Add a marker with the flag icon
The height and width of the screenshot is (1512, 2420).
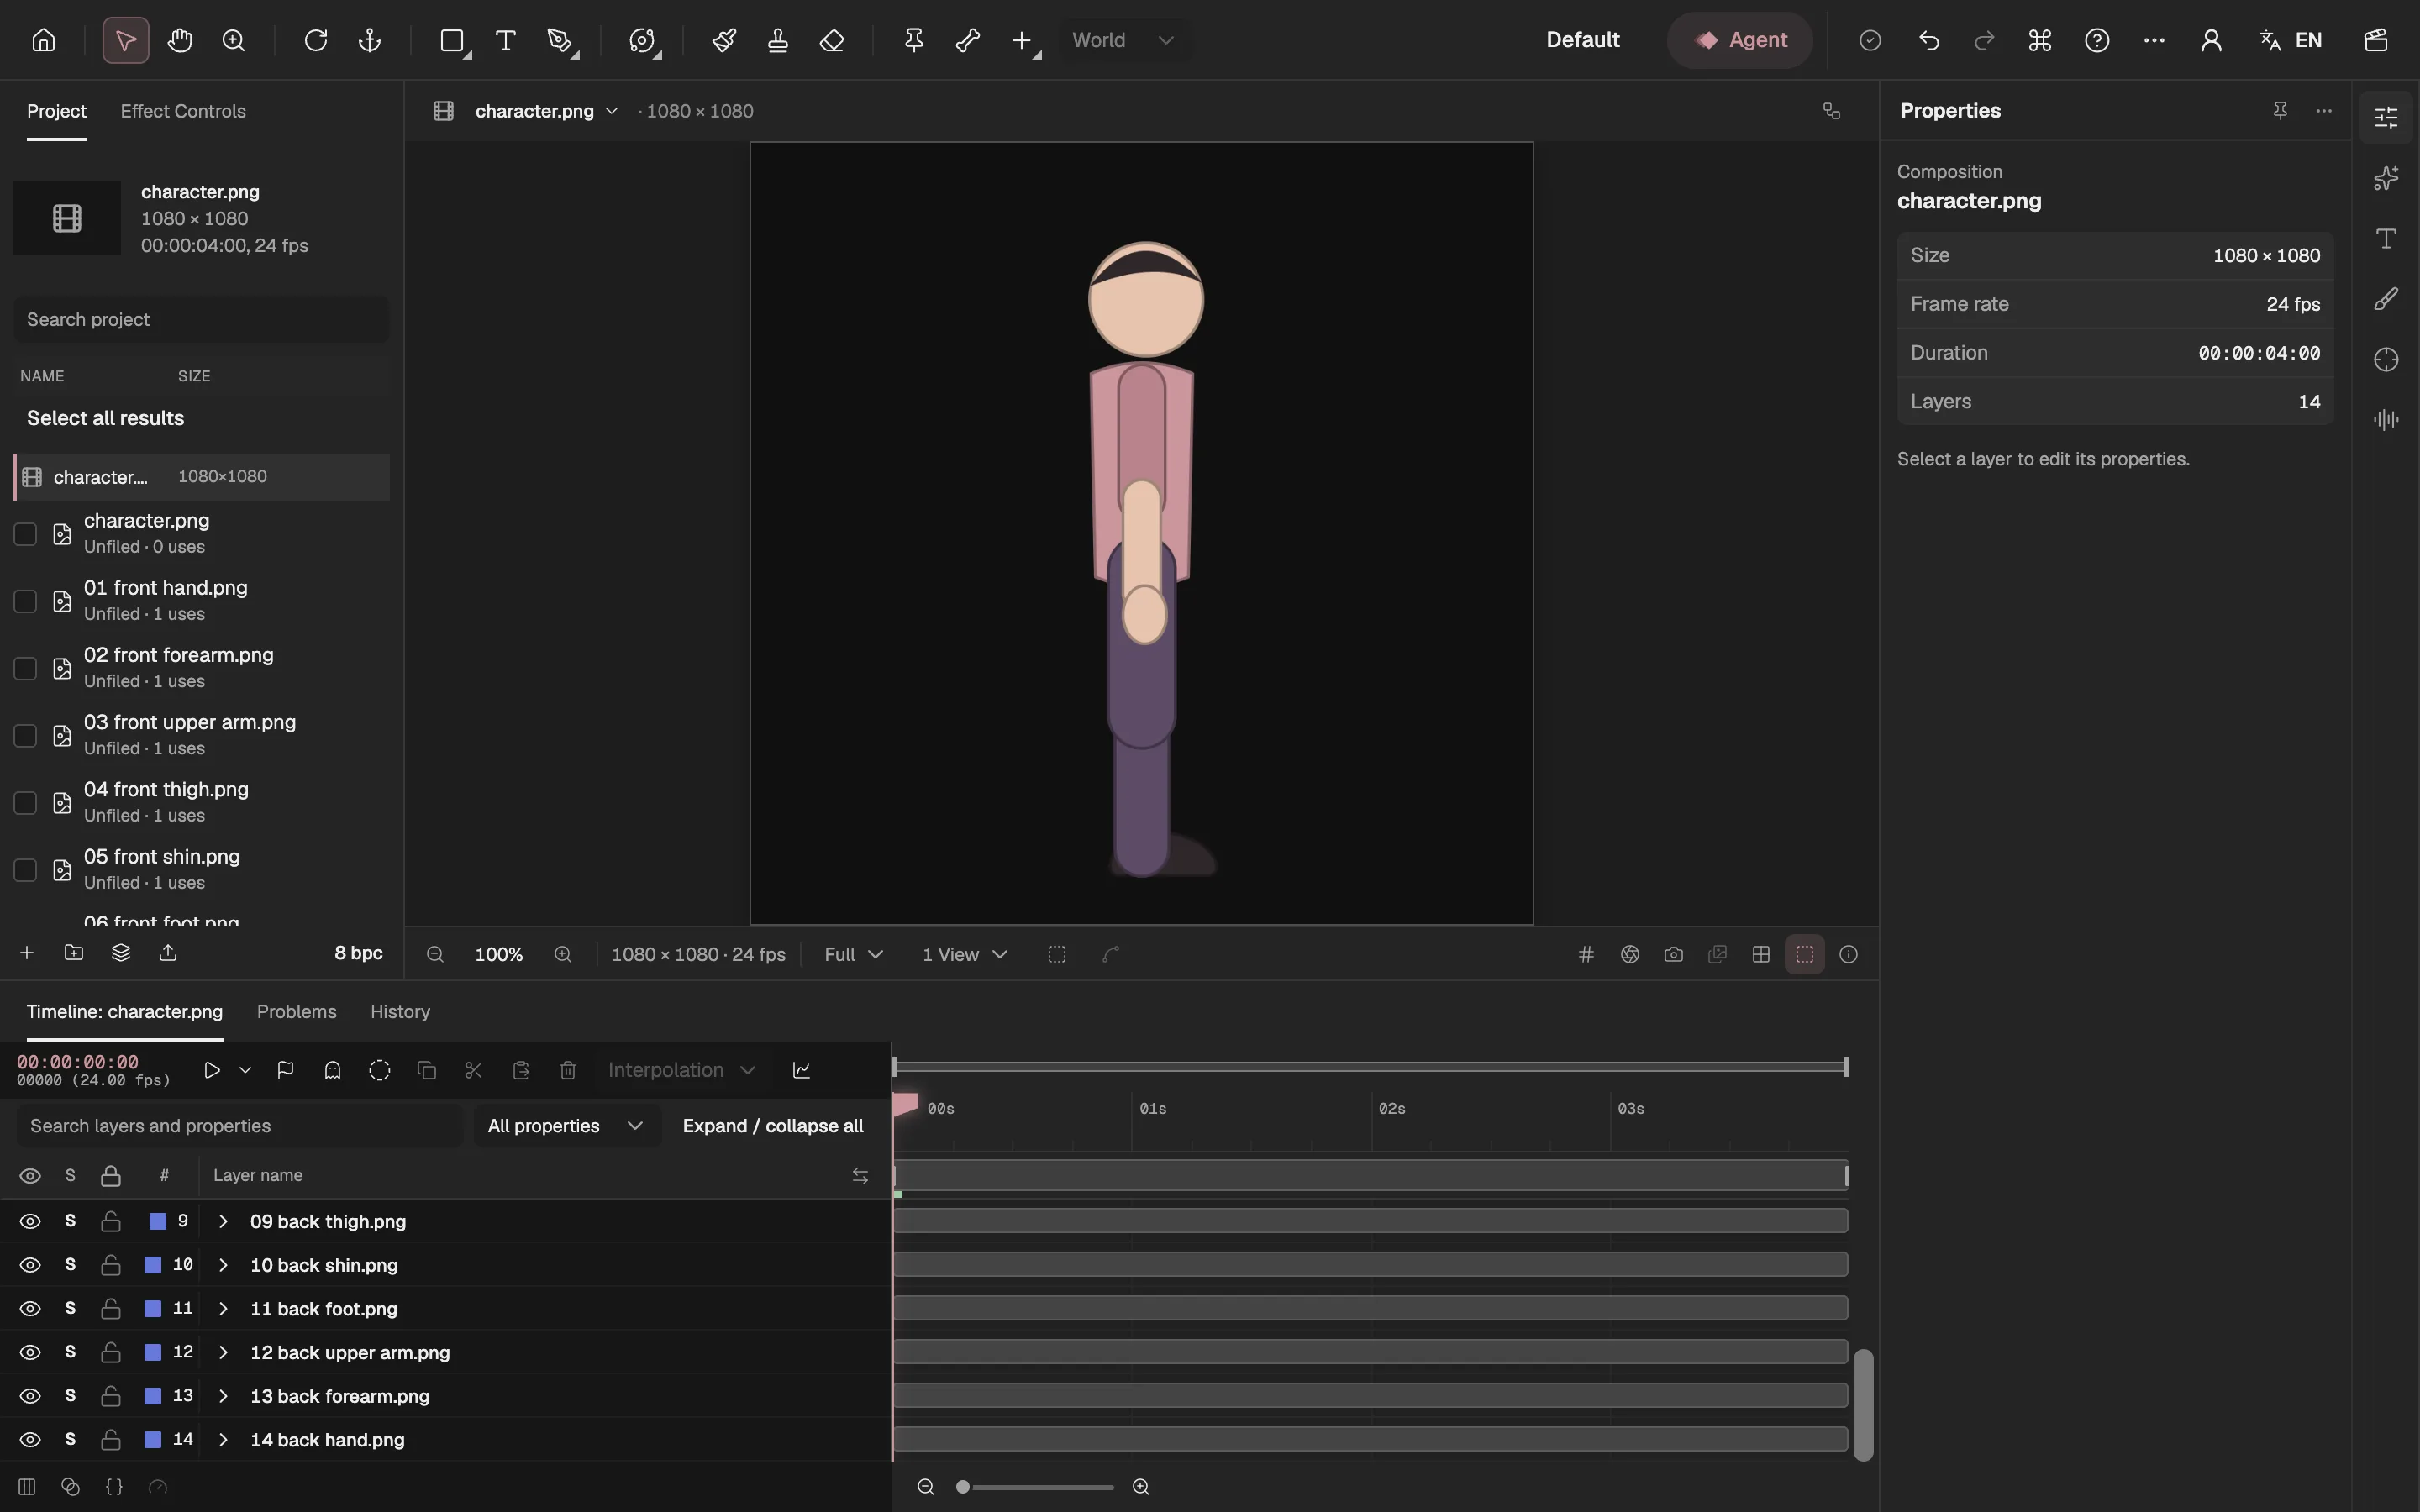pyautogui.click(x=285, y=1070)
